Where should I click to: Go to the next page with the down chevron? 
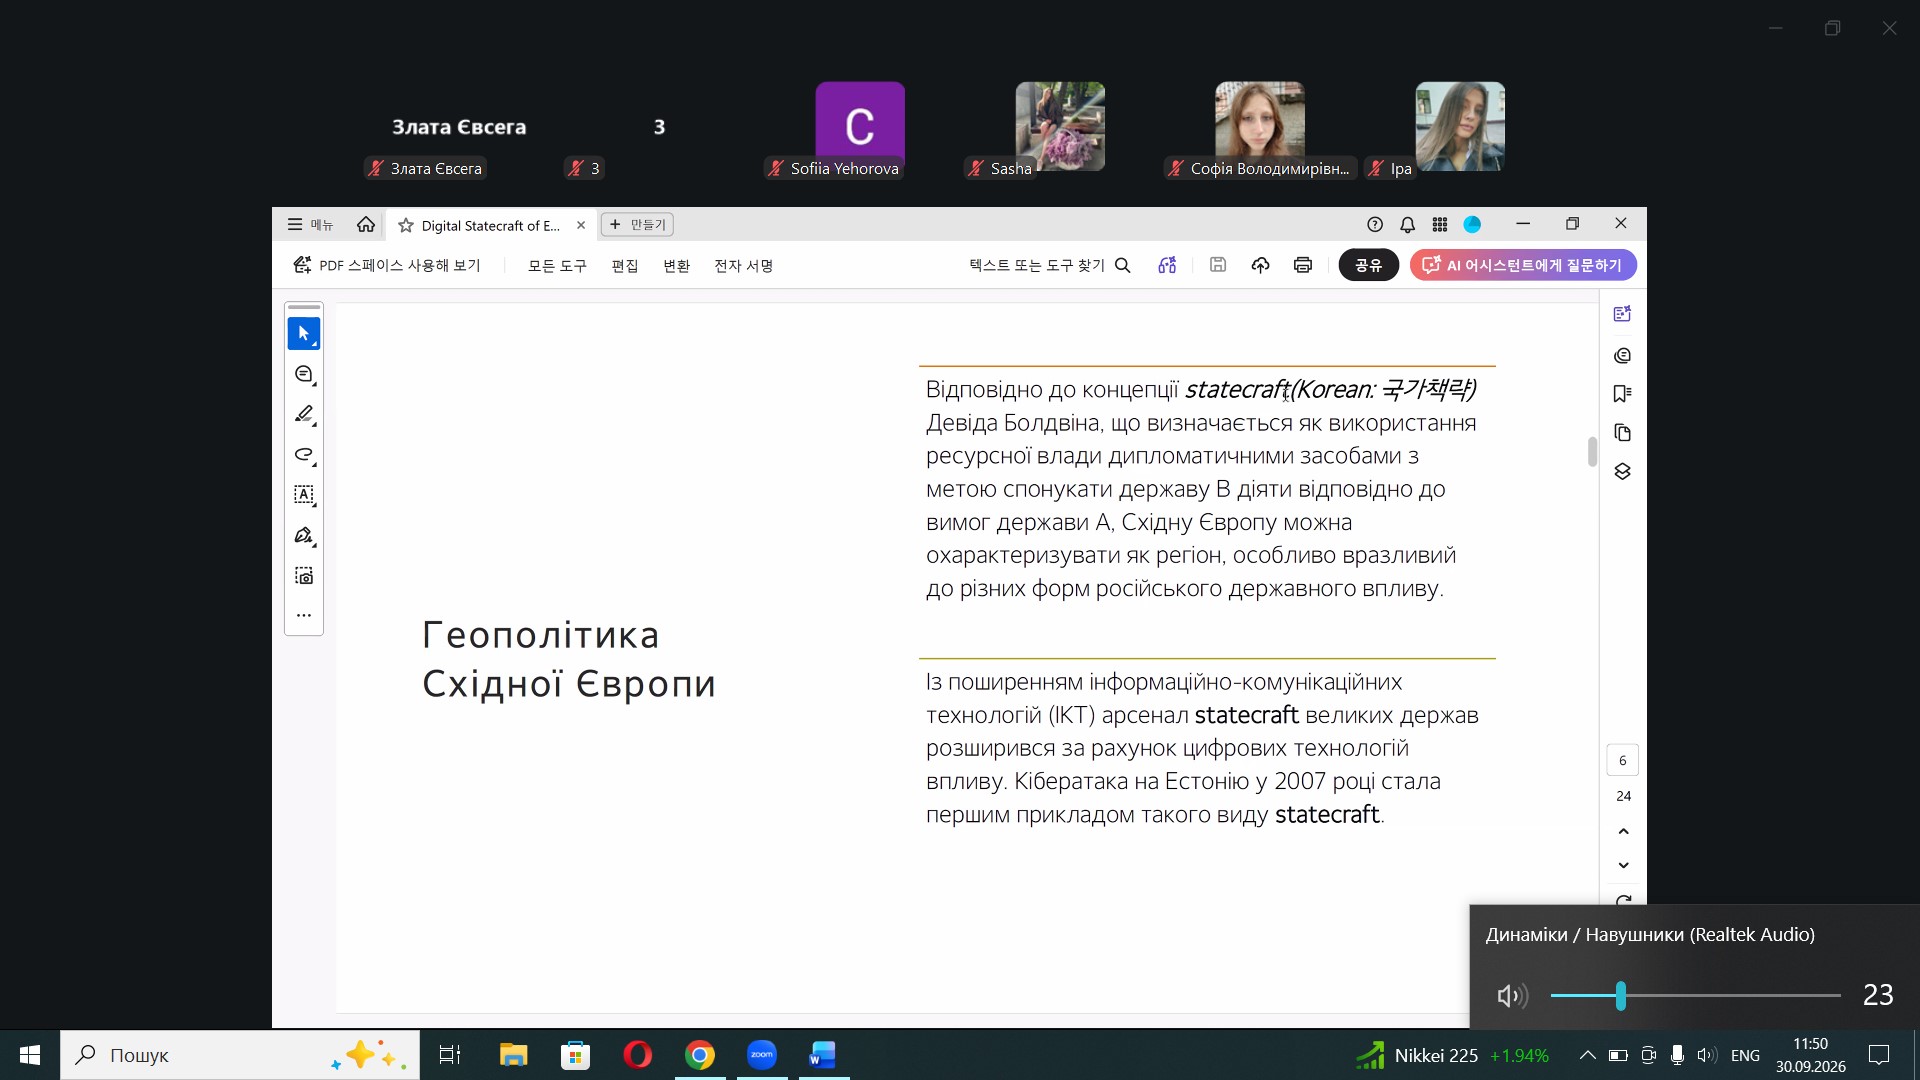[x=1623, y=865]
